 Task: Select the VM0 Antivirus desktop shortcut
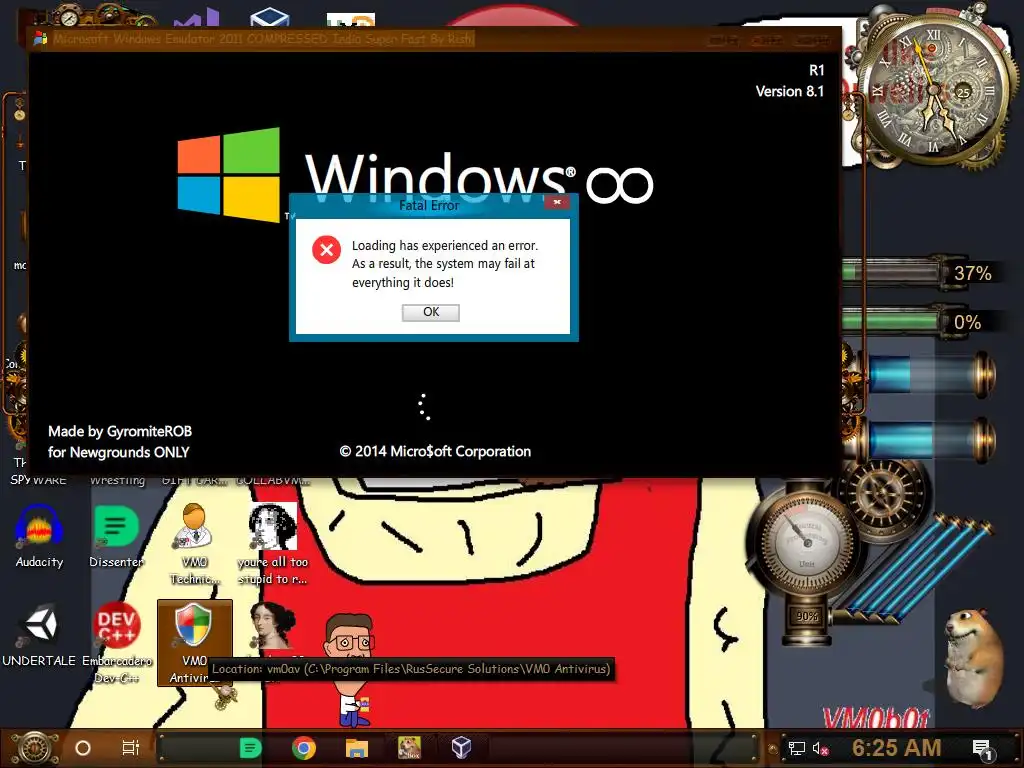click(x=194, y=643)
